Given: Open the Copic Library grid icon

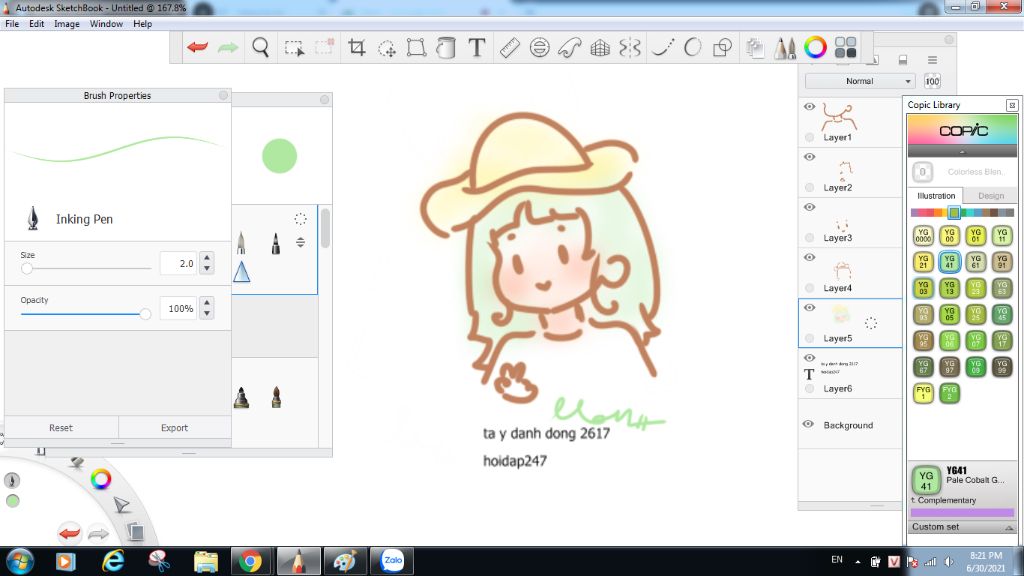Looking at the screenshot, I should point(846,47).
